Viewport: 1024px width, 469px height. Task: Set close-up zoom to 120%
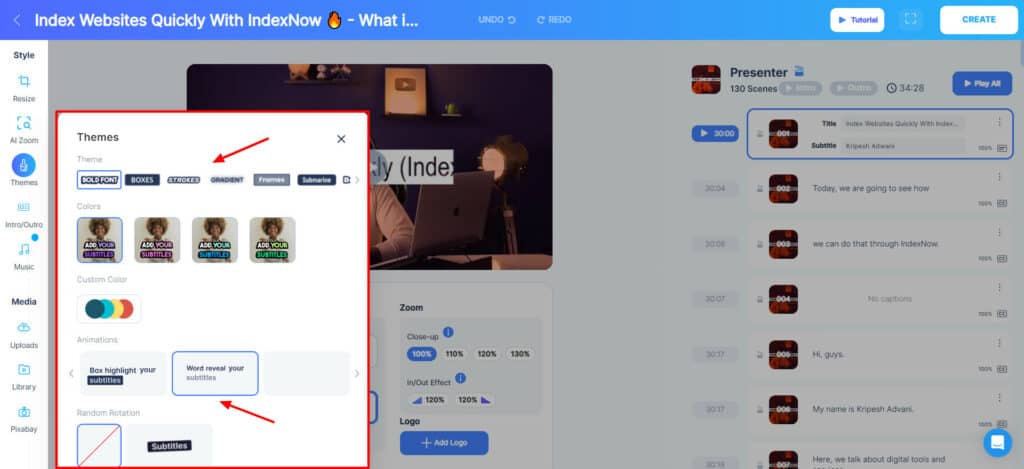point(487,354)
